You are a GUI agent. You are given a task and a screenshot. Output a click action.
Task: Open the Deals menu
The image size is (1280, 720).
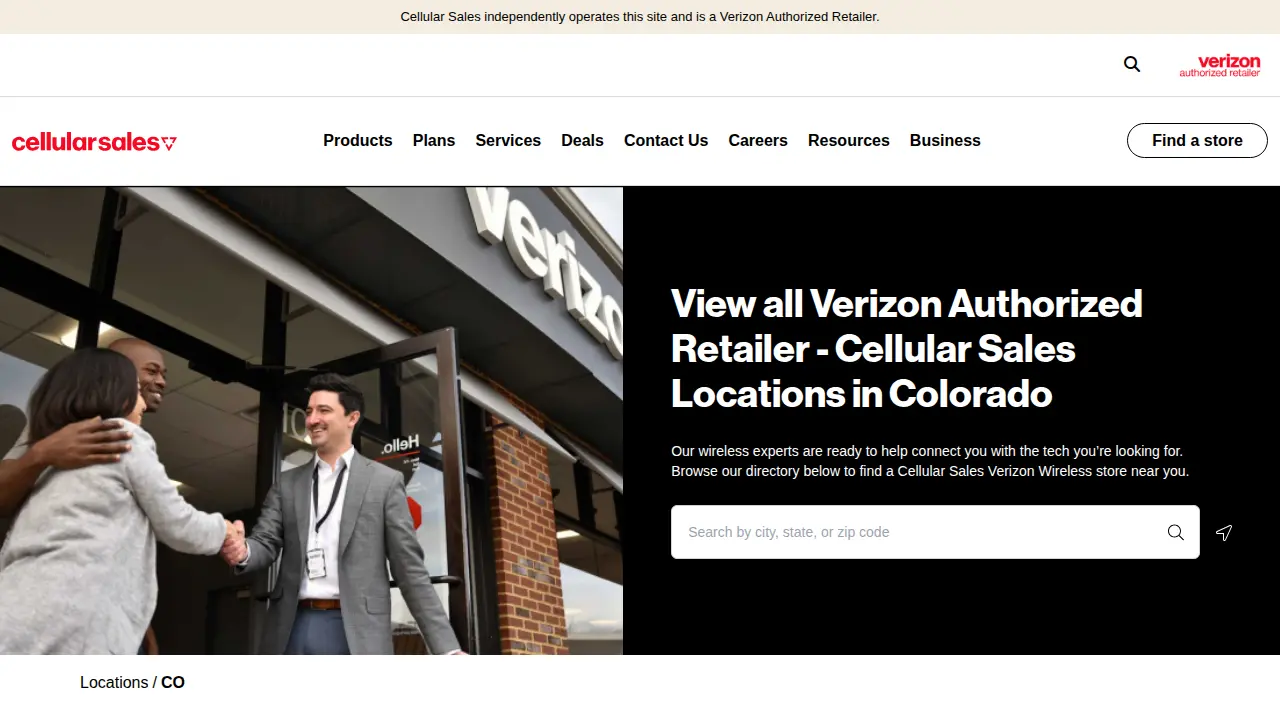tap(582, 141)
